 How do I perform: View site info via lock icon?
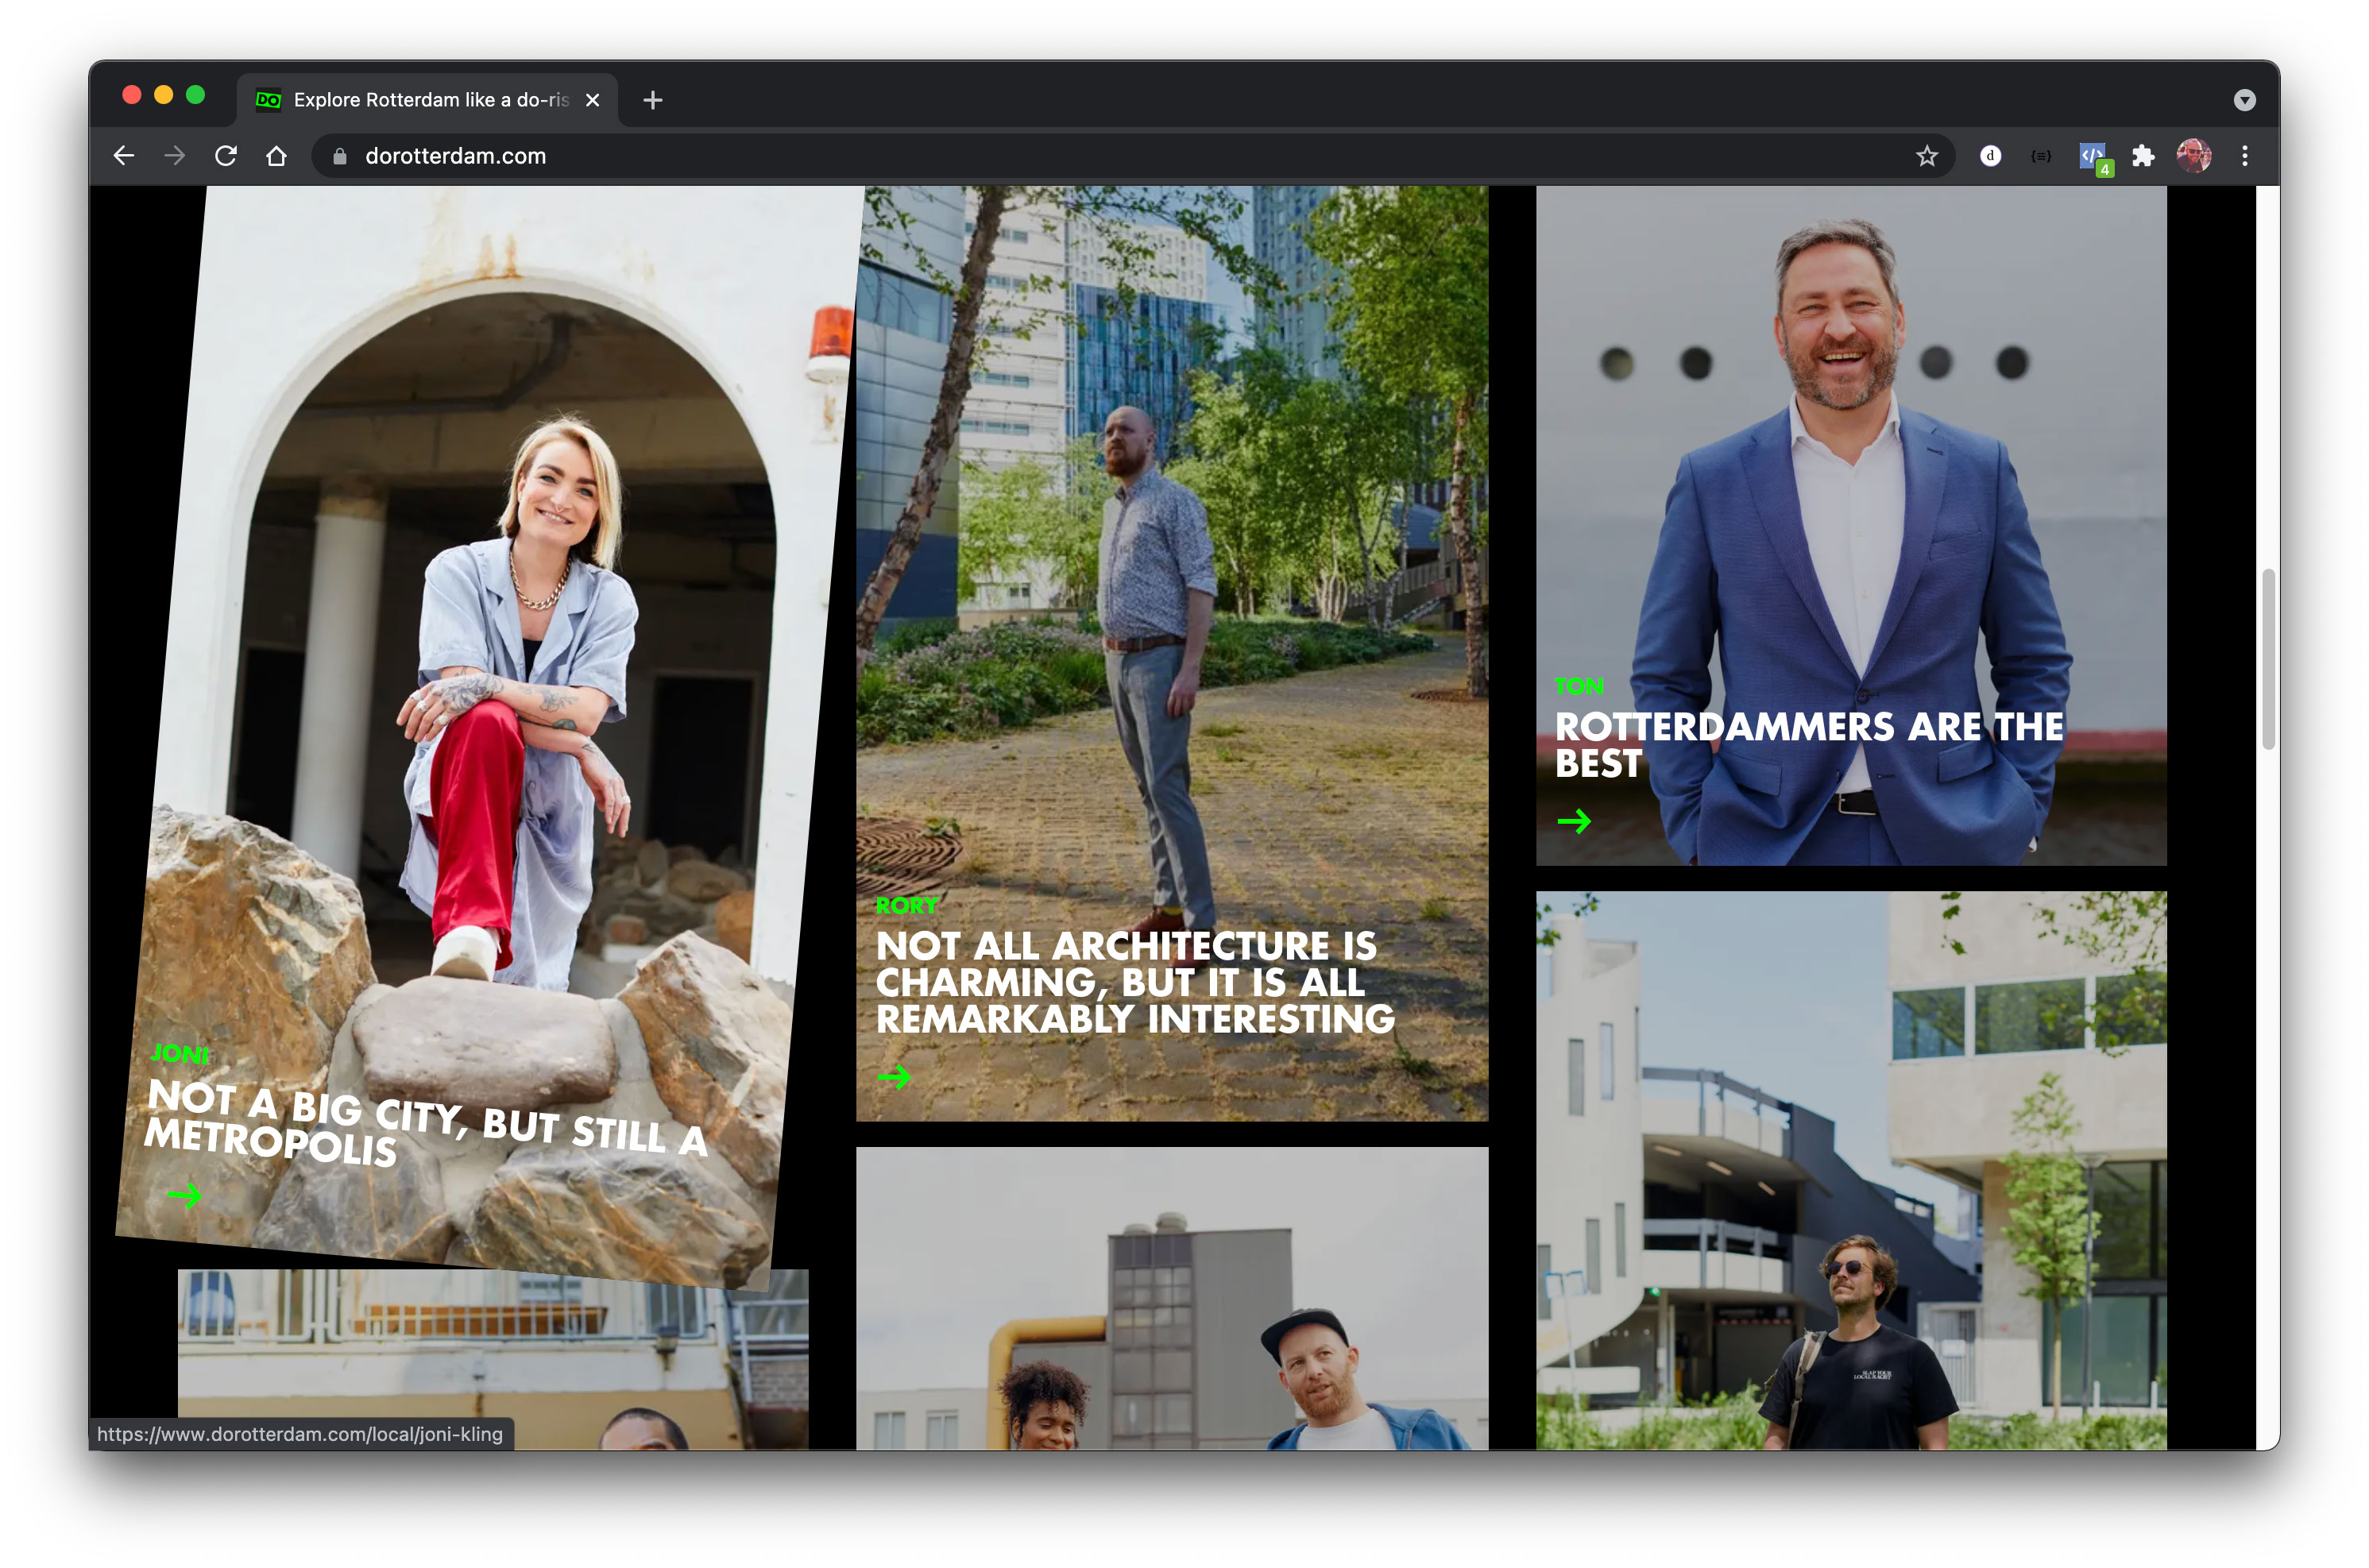[x=340, y=156]
